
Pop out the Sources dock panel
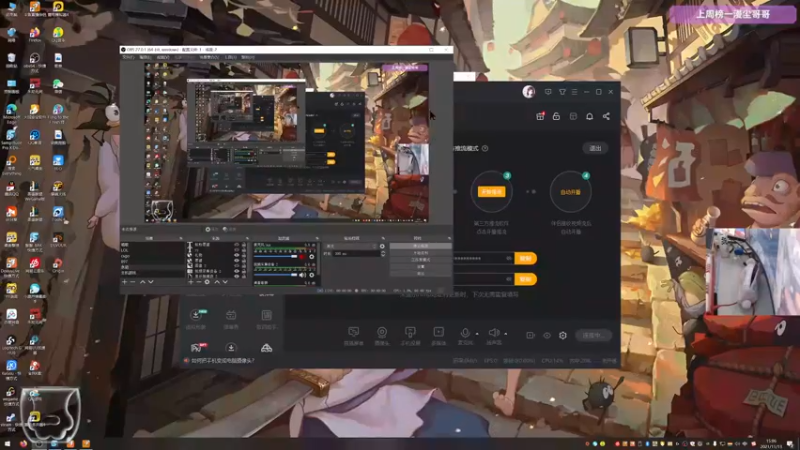click(247, 238)
